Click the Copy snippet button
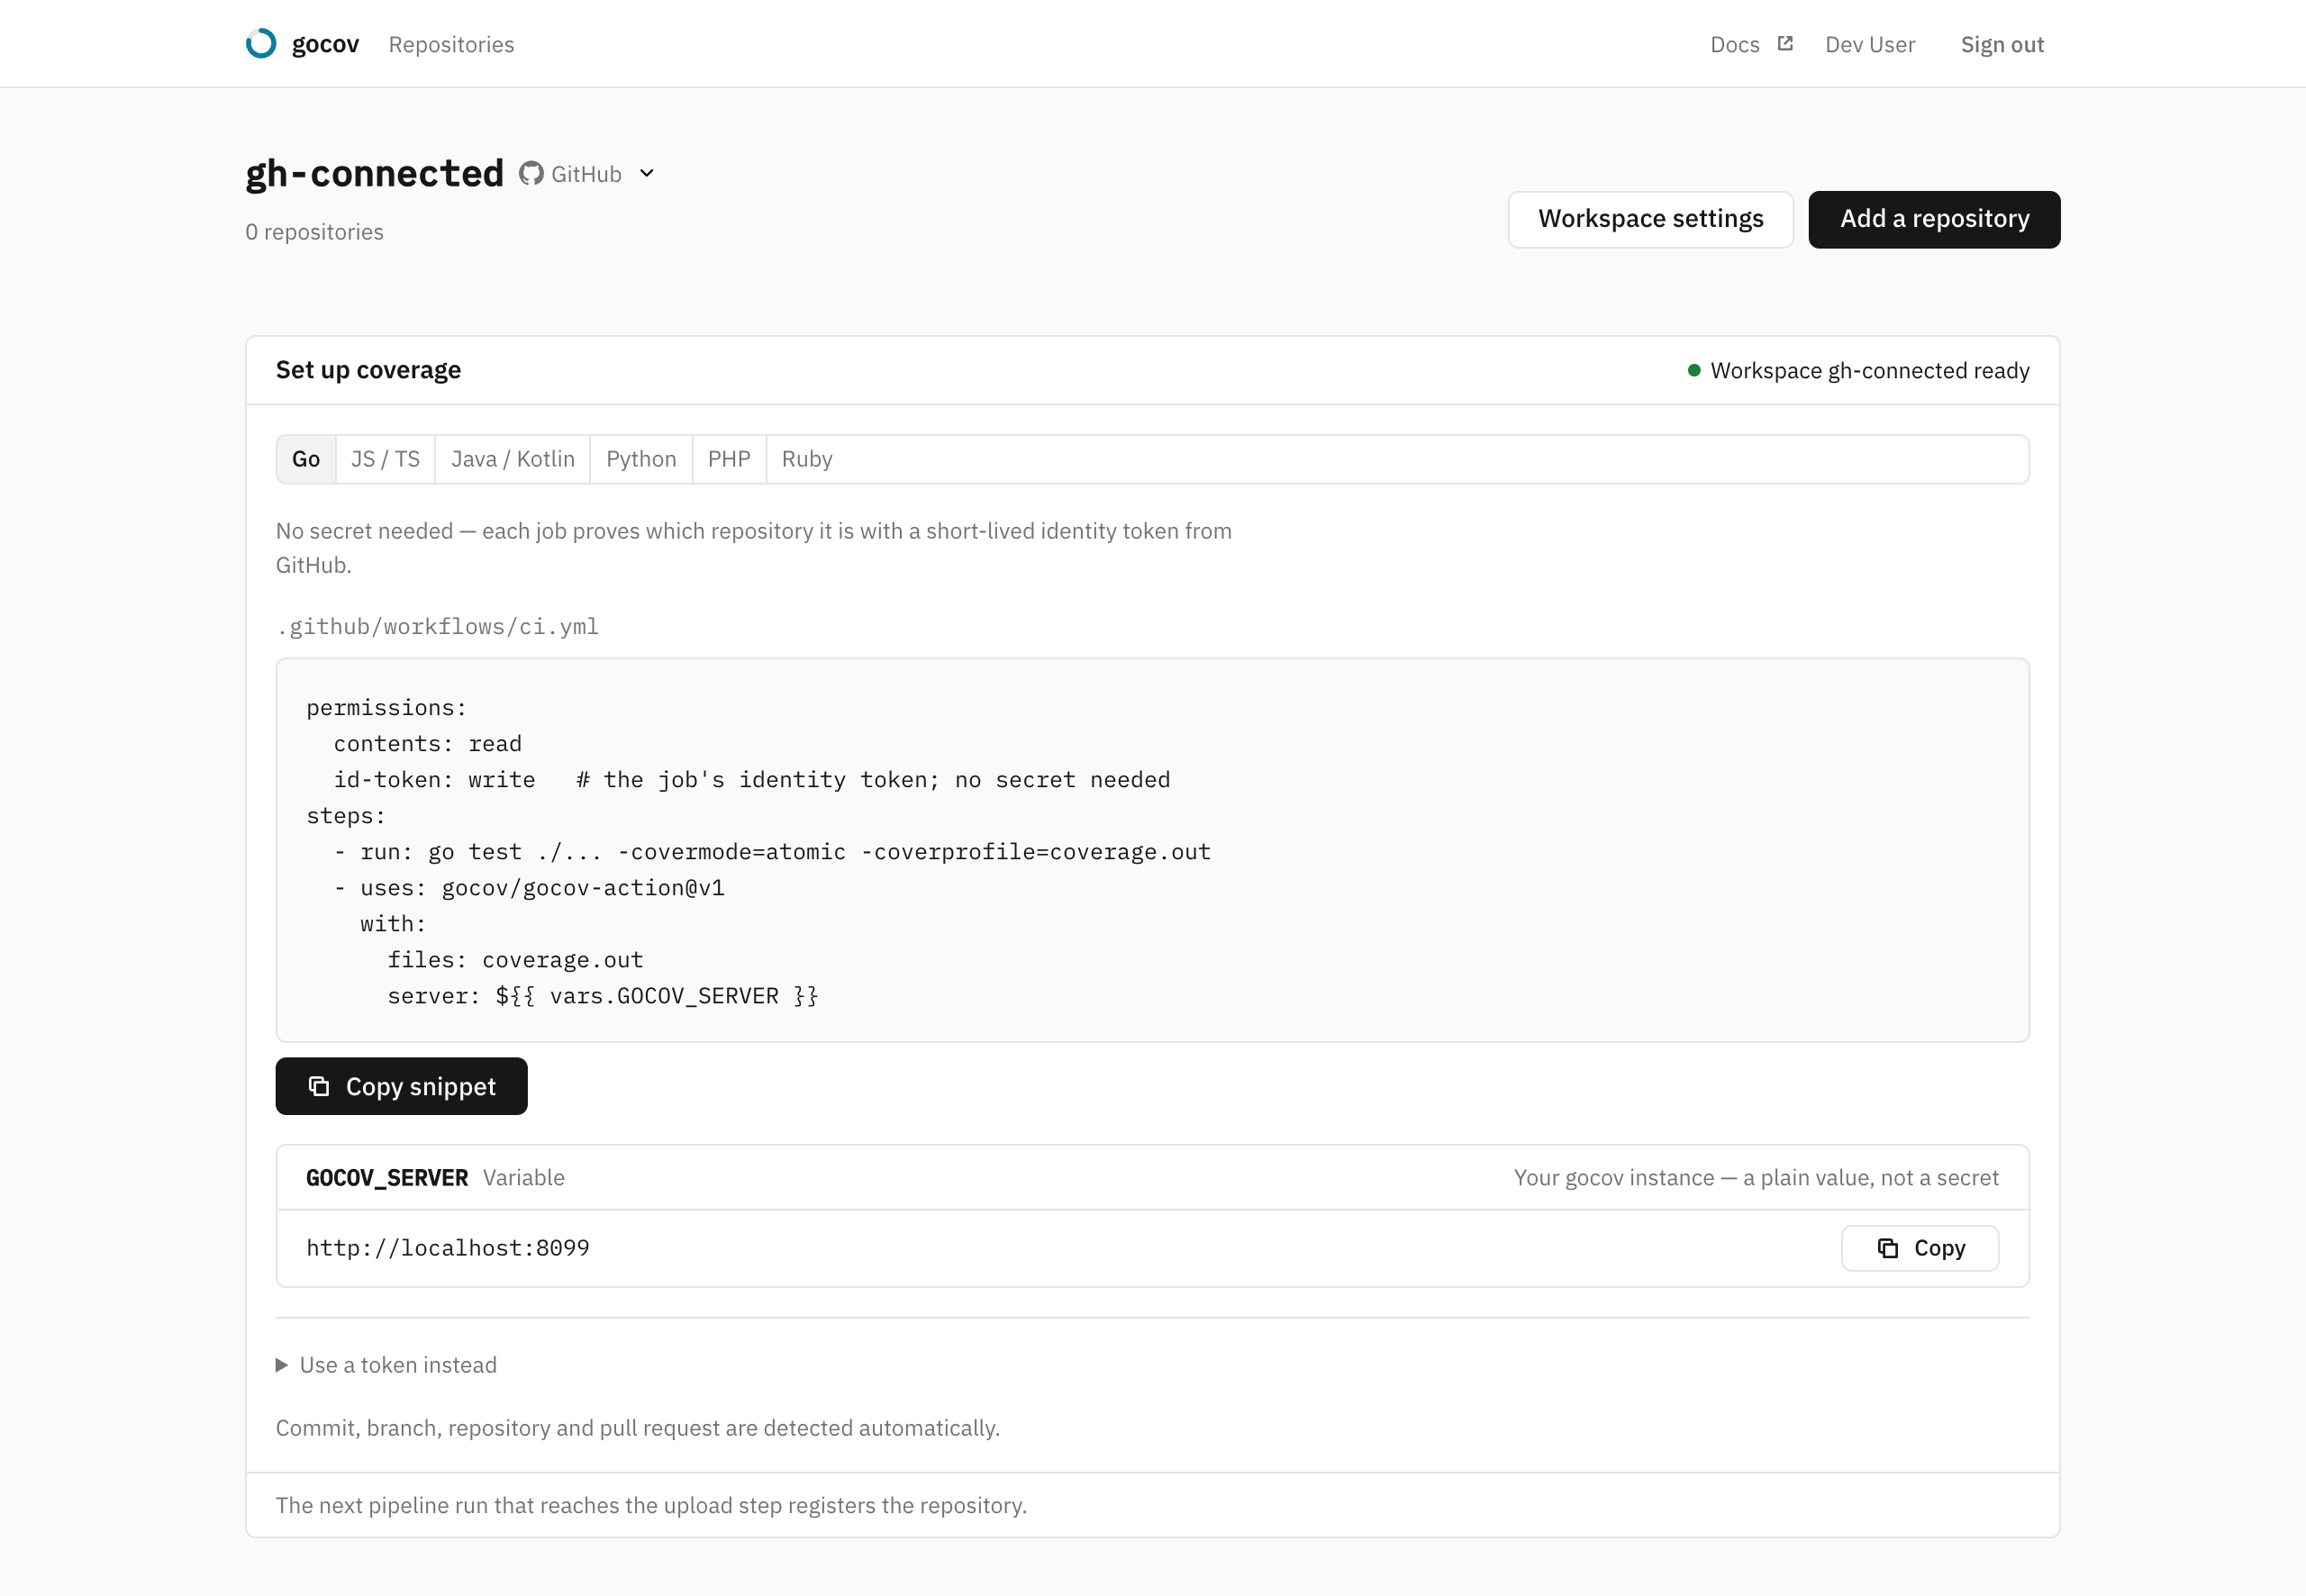The width and height of the screenshot is (2306, 1596). coord(401,1086)
